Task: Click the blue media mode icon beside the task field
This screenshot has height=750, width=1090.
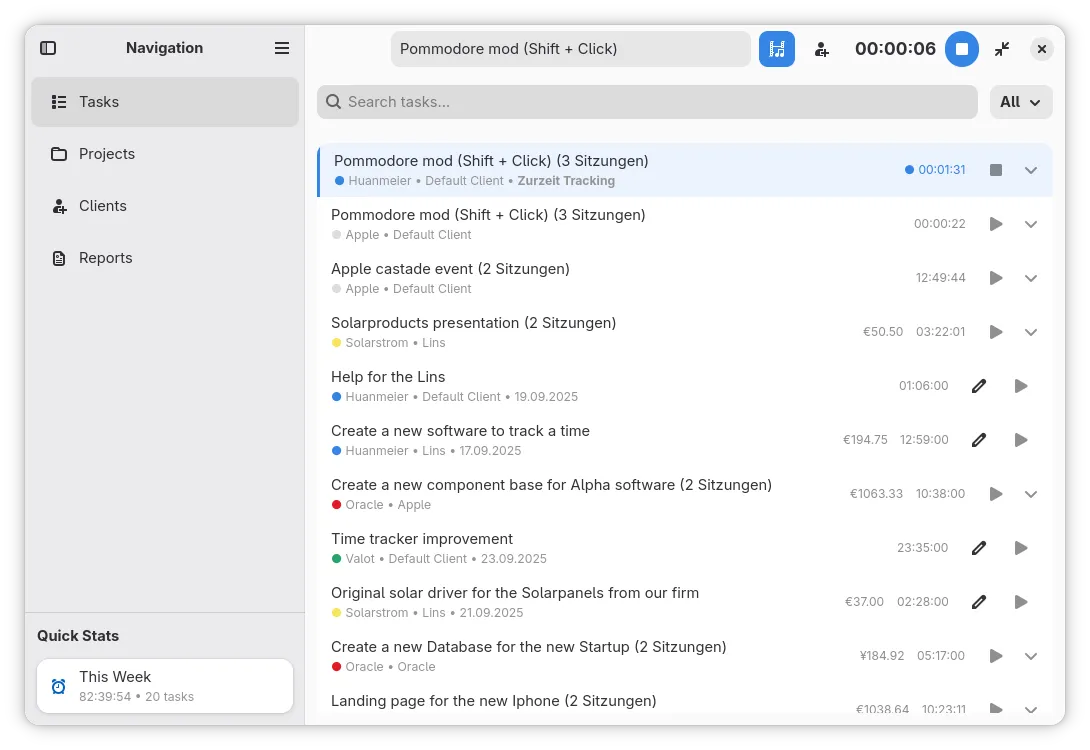Action: click(x=777, y=48)
